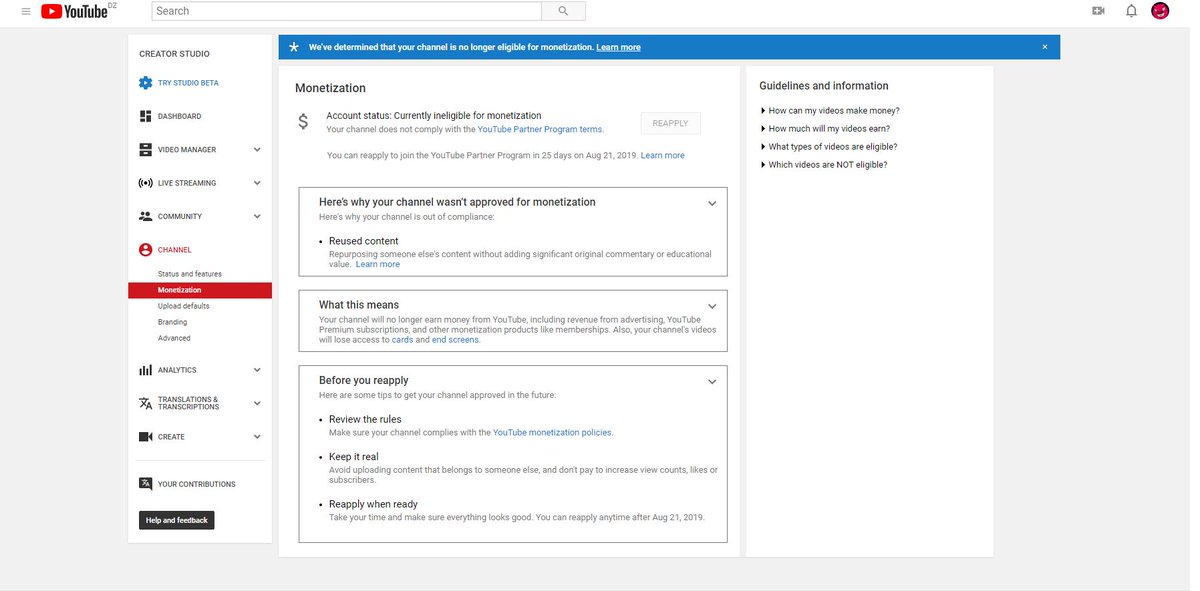Click the 'Reapply when ready' tip heading
Screen dimensions: 1200x591
(374, 504)
